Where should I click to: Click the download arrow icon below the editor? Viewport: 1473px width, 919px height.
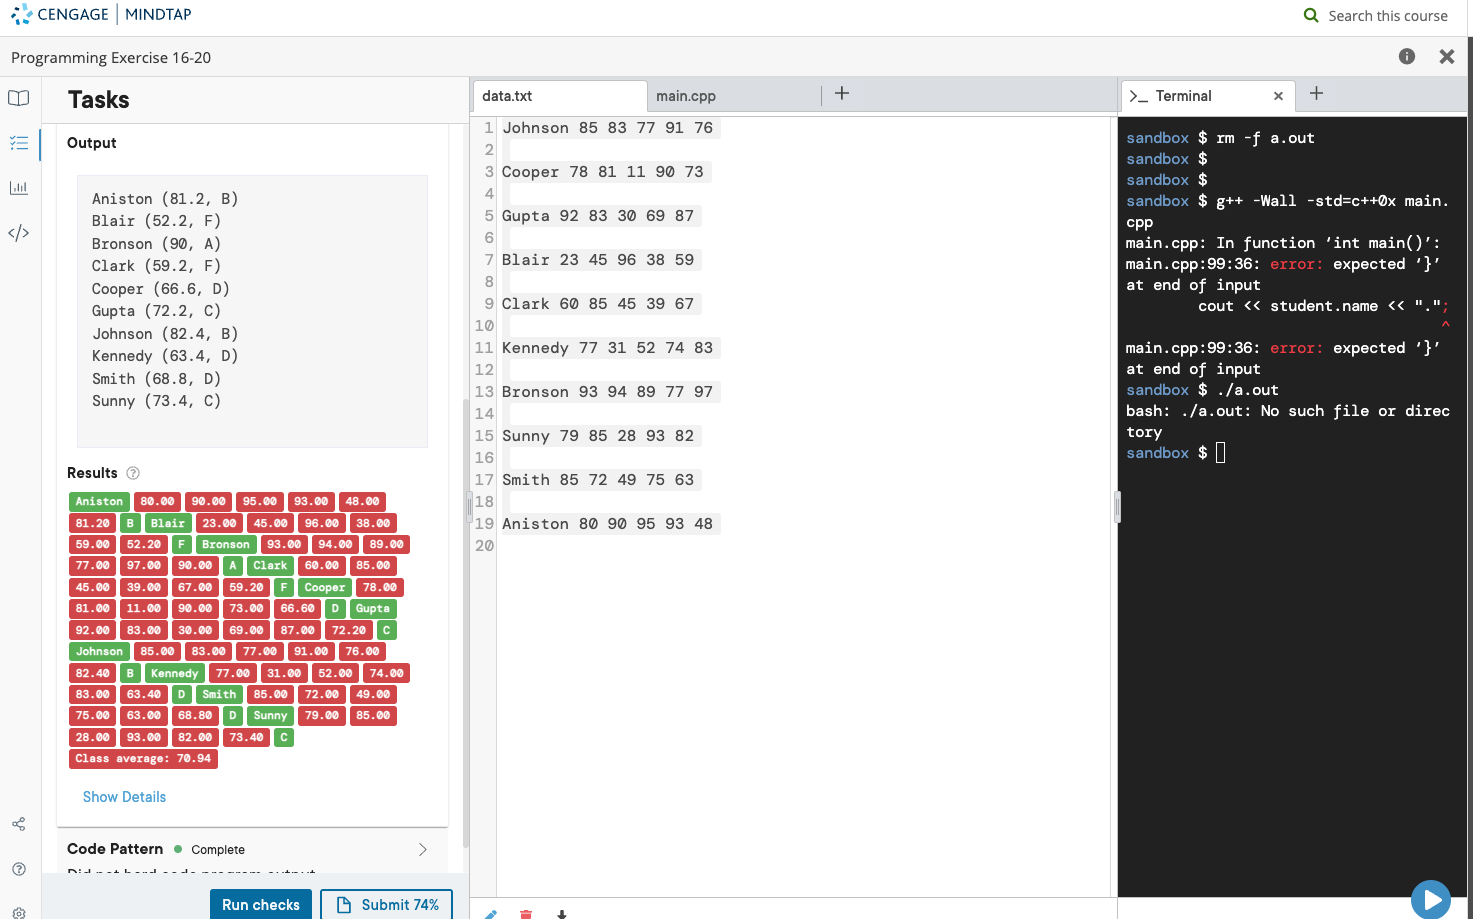pyautogui.click(x=561, y=914)
